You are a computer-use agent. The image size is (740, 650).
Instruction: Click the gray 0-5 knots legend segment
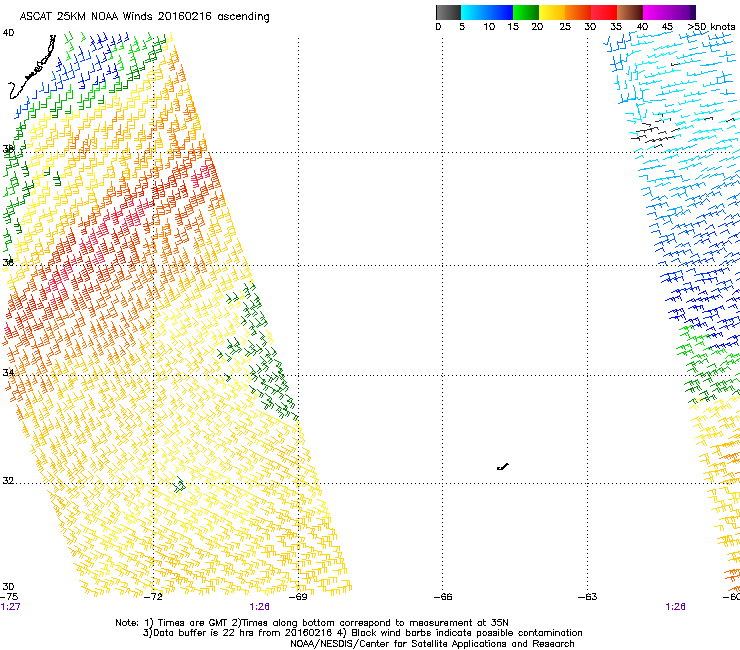coord(448,12)
